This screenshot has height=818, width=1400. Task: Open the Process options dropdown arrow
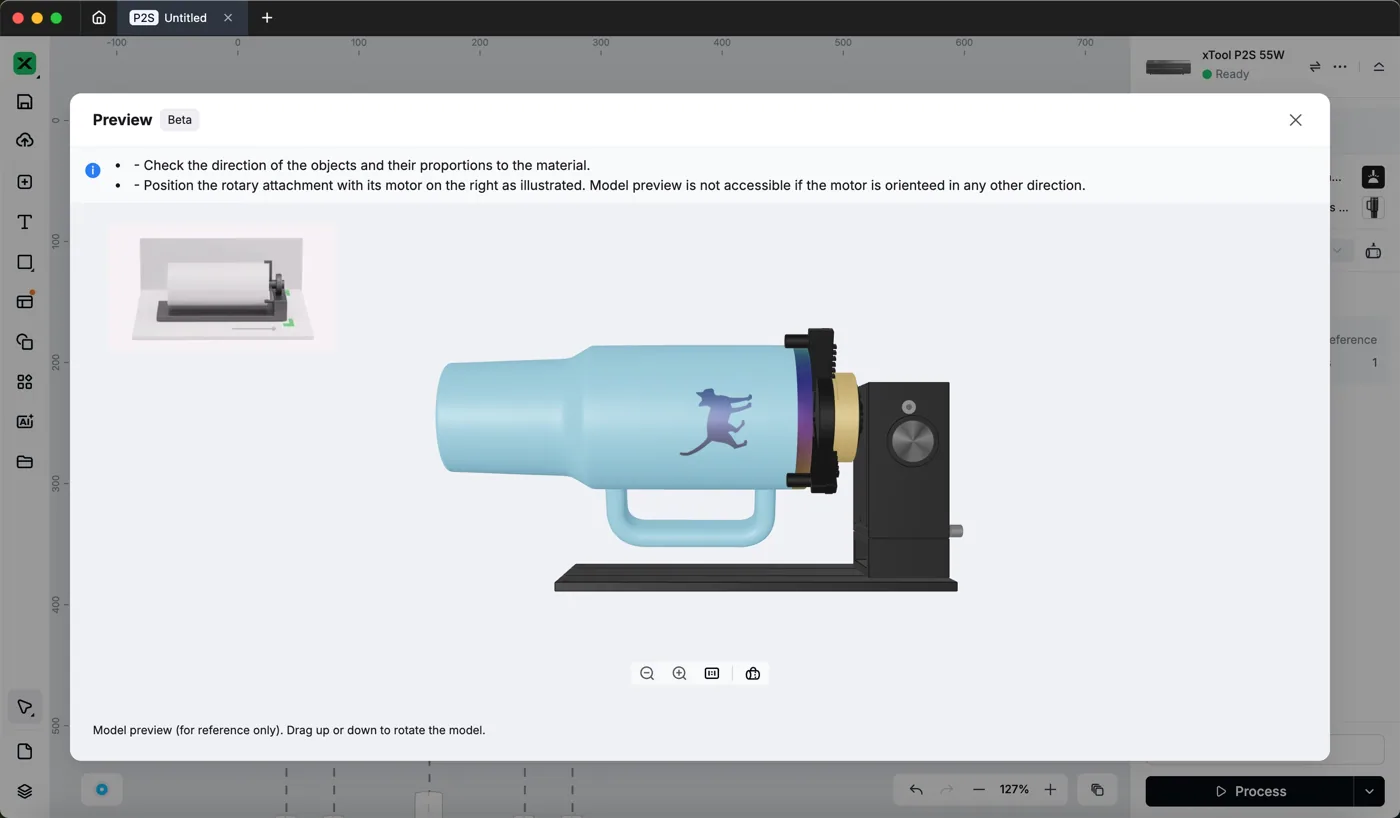tap(1369, 791)
